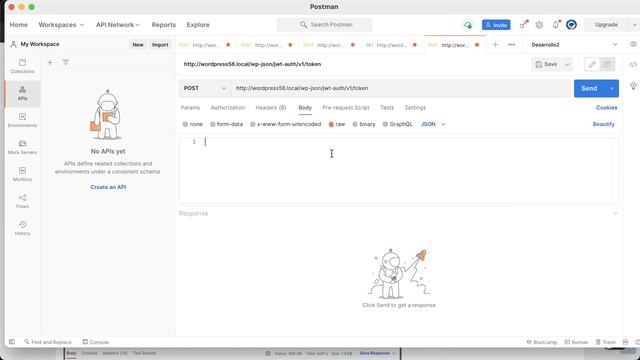
Task: Click Beautify link
Action: click(603, 124)
